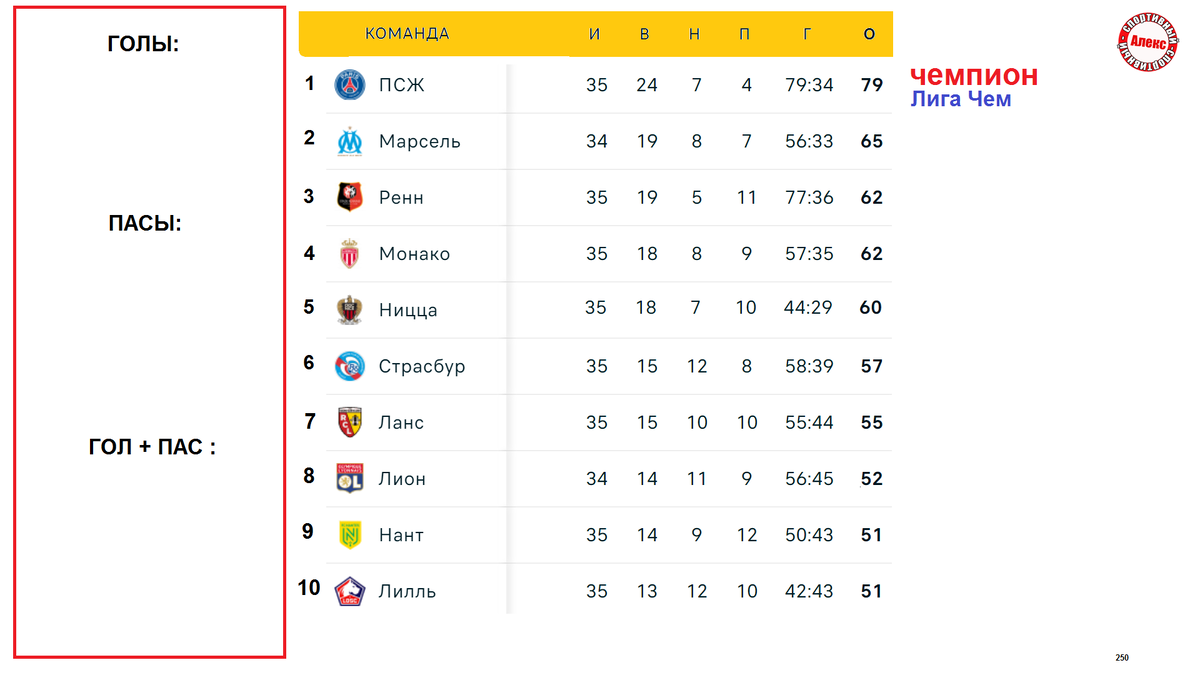Click the Monaco club crest
The width and height of the screenshot is (1200, 675).
[349, 254]
